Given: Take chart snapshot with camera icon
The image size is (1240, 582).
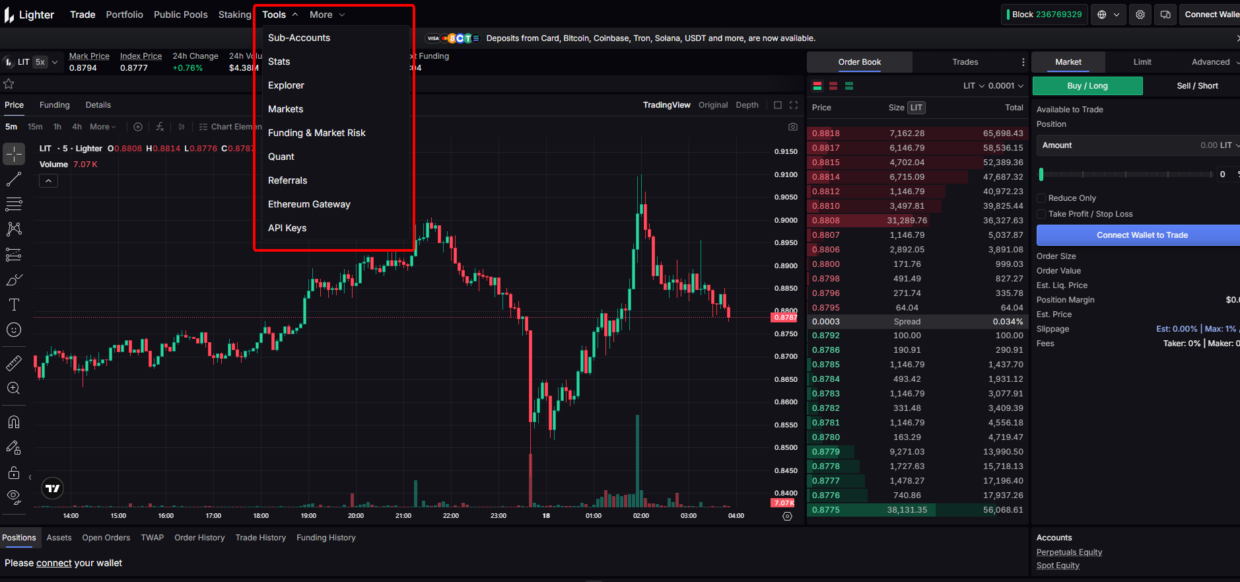Looking at the screenshot, I should pos(793,127).
